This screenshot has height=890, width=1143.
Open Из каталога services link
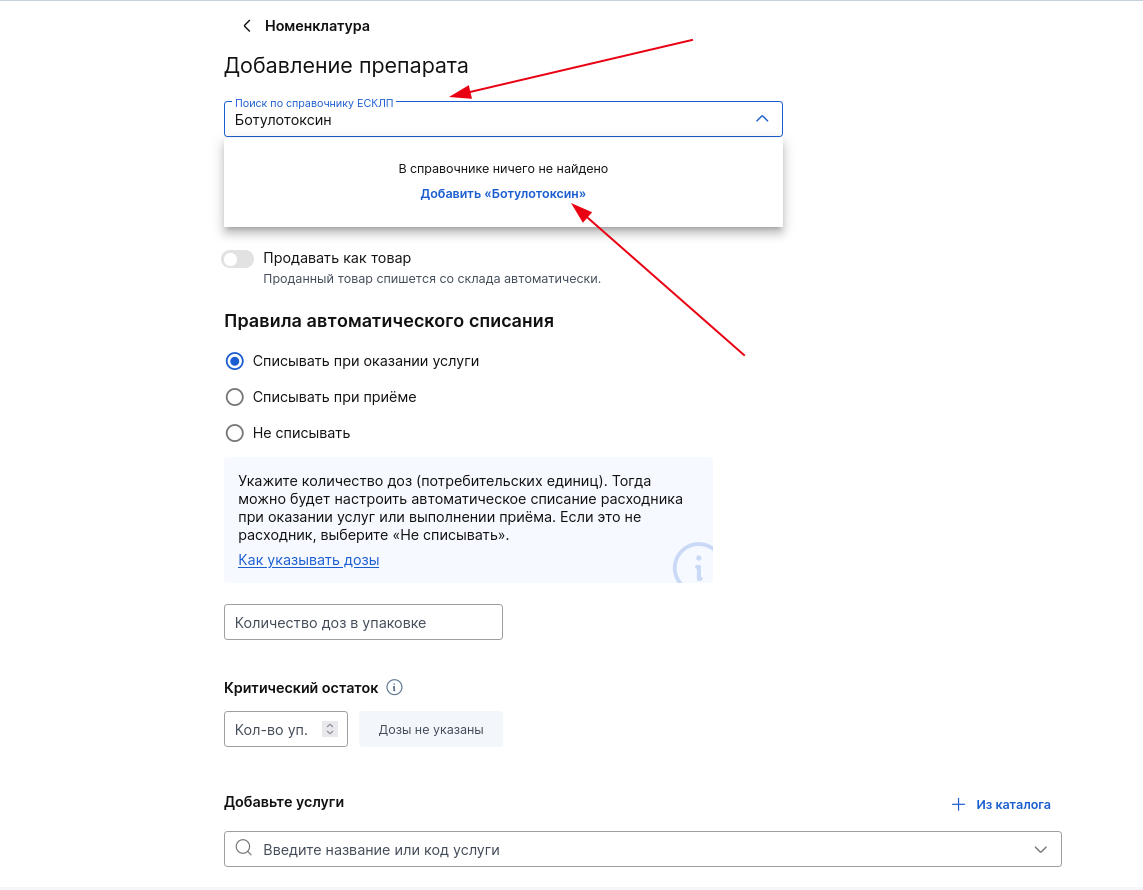tap(1013, 805)
